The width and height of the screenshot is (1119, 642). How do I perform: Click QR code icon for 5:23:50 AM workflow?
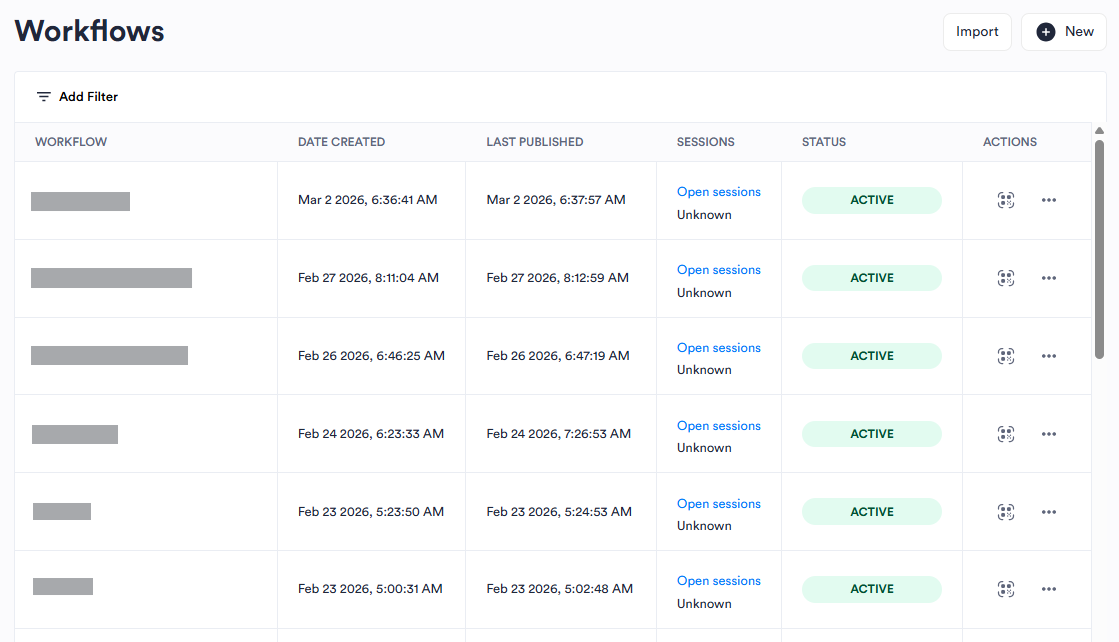click(x=1006, y=511)
